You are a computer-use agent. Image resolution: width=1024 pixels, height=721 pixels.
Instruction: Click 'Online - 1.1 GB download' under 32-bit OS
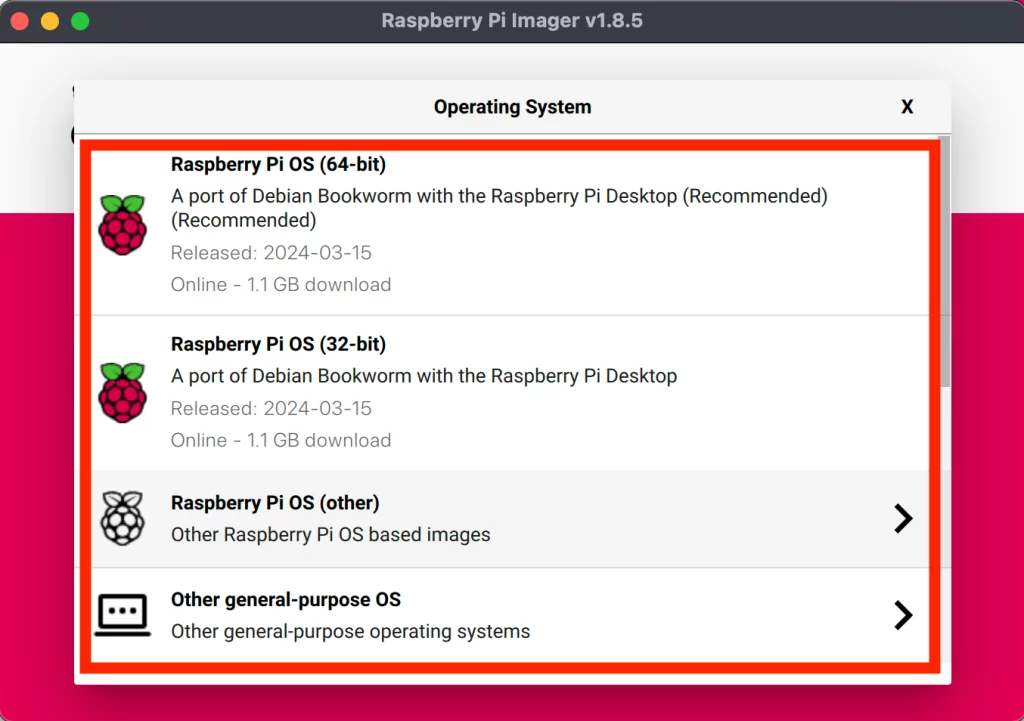click(x=281, y=440)
